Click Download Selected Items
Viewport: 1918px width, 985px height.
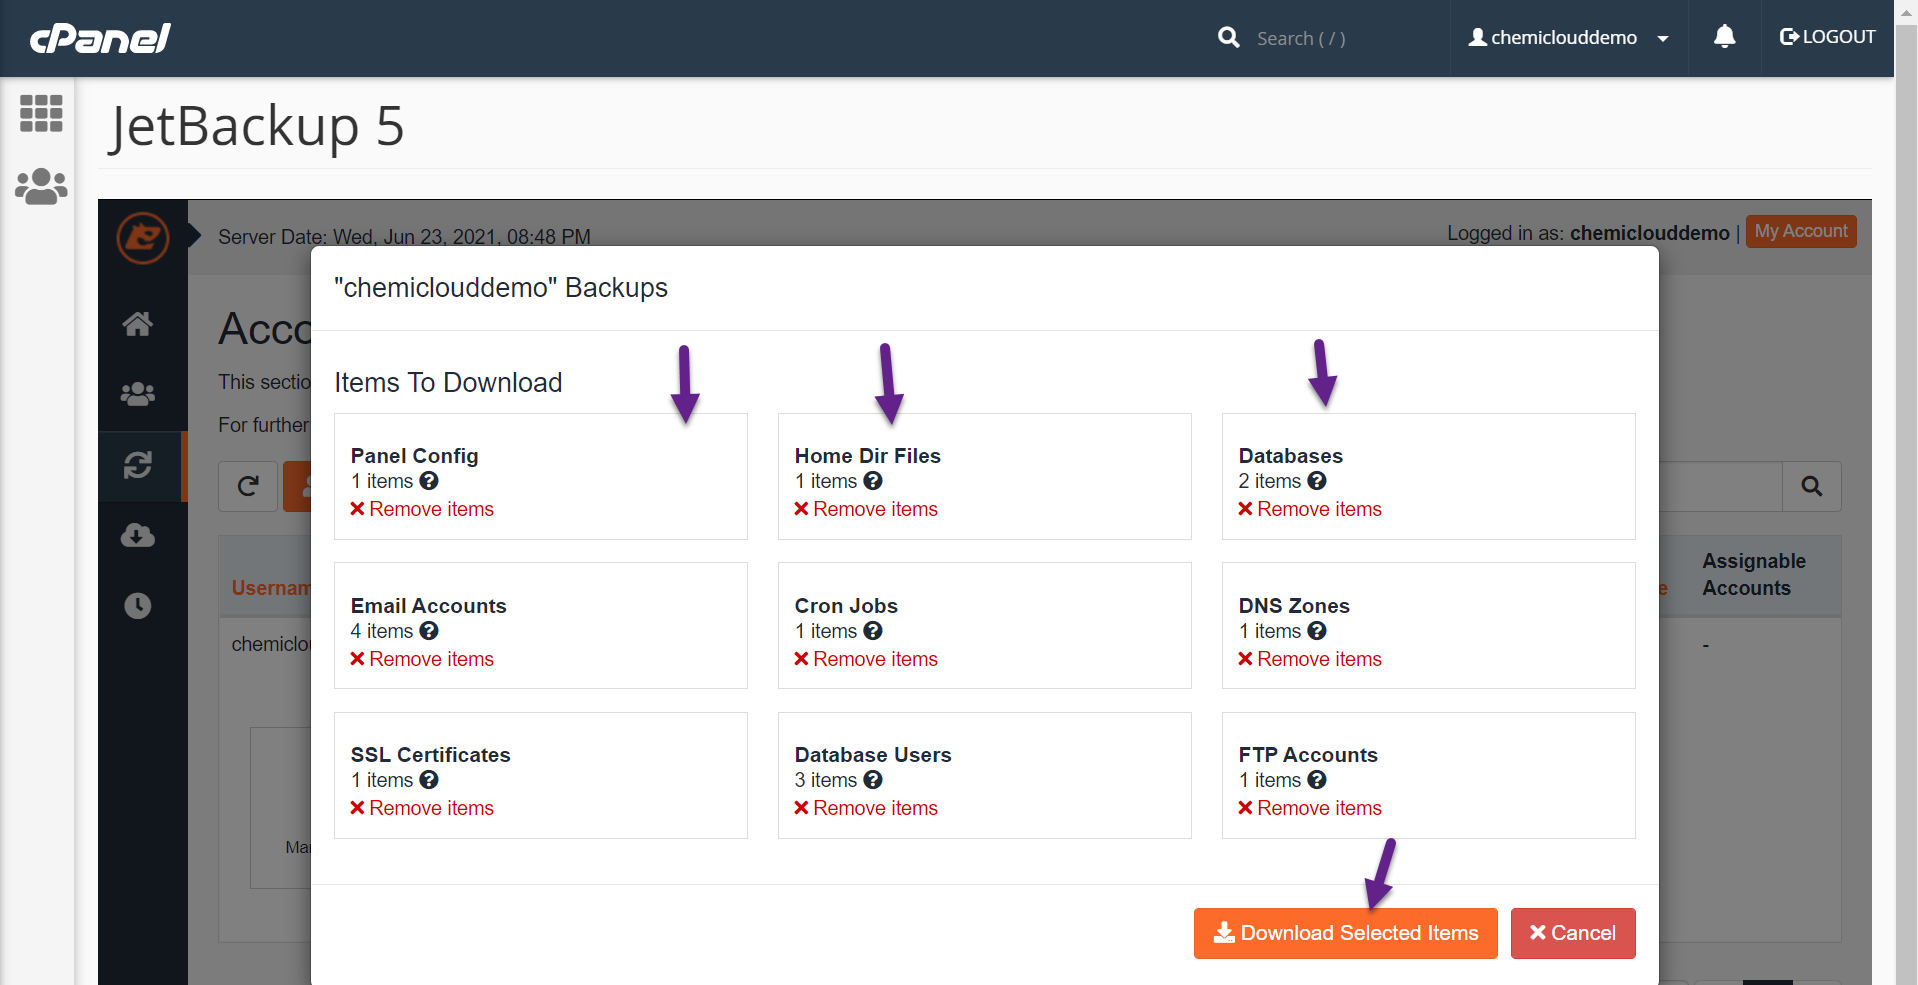1345,933
